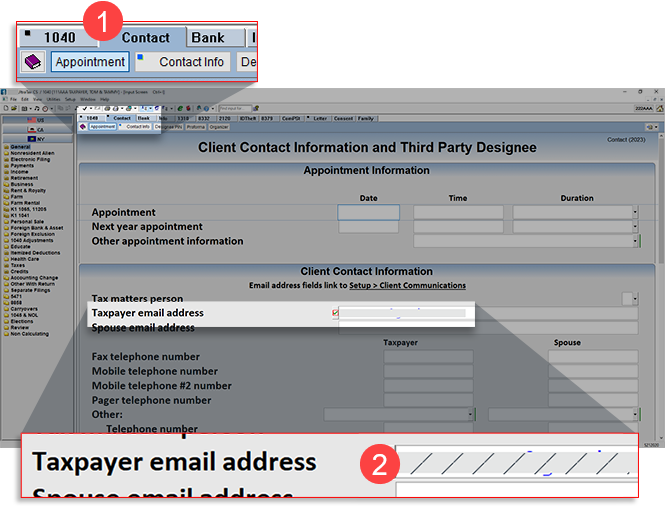The height and width of the screenshot is (512, 665).
Task: Open the Proforma sub-tab
Action: 196,127
